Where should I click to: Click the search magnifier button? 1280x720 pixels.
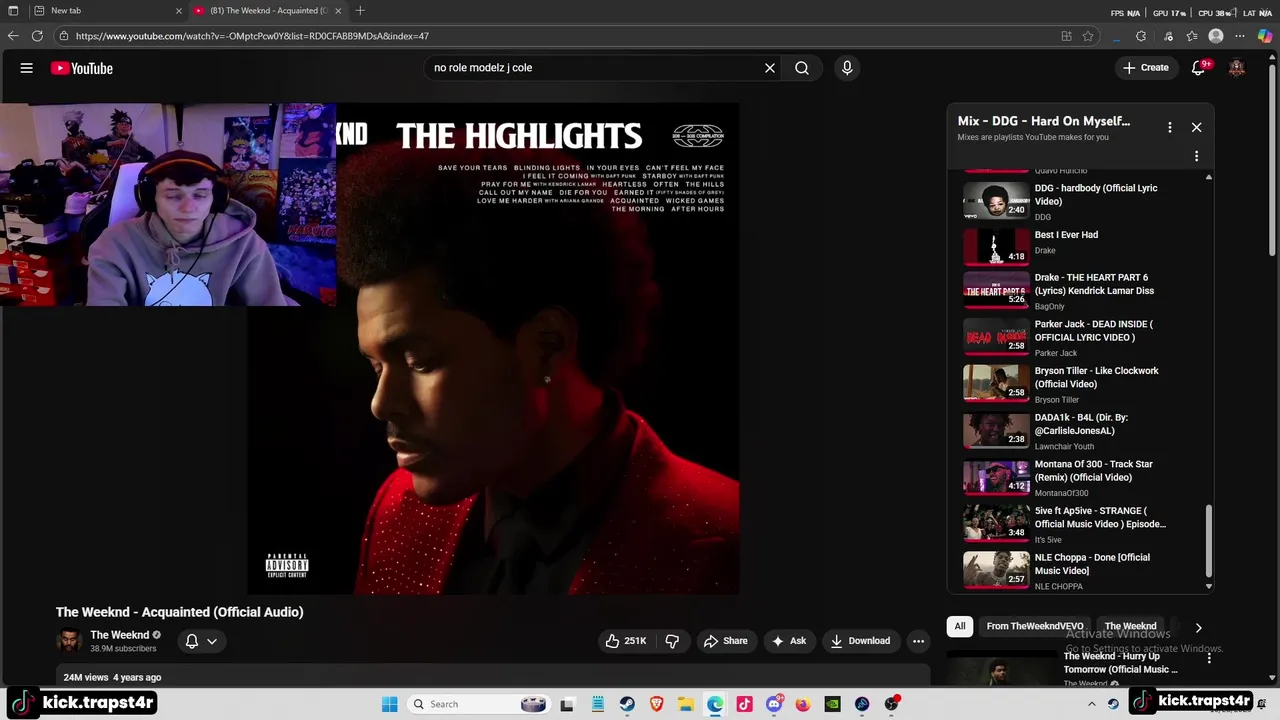(x=802, y=68)
